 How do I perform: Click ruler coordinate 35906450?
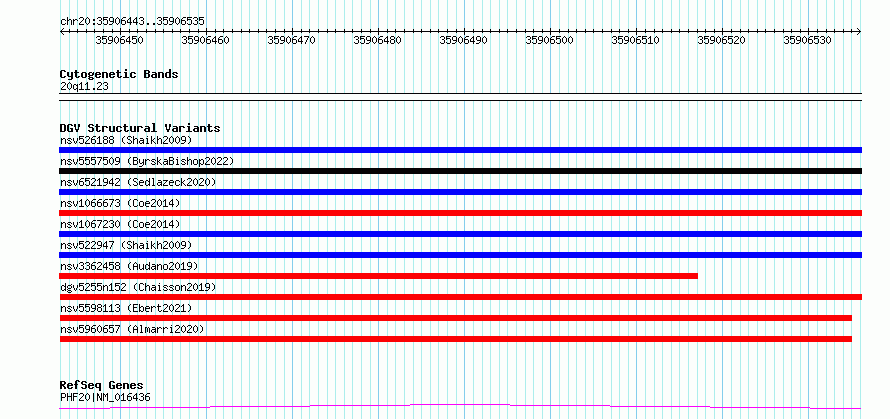(119, 40)
